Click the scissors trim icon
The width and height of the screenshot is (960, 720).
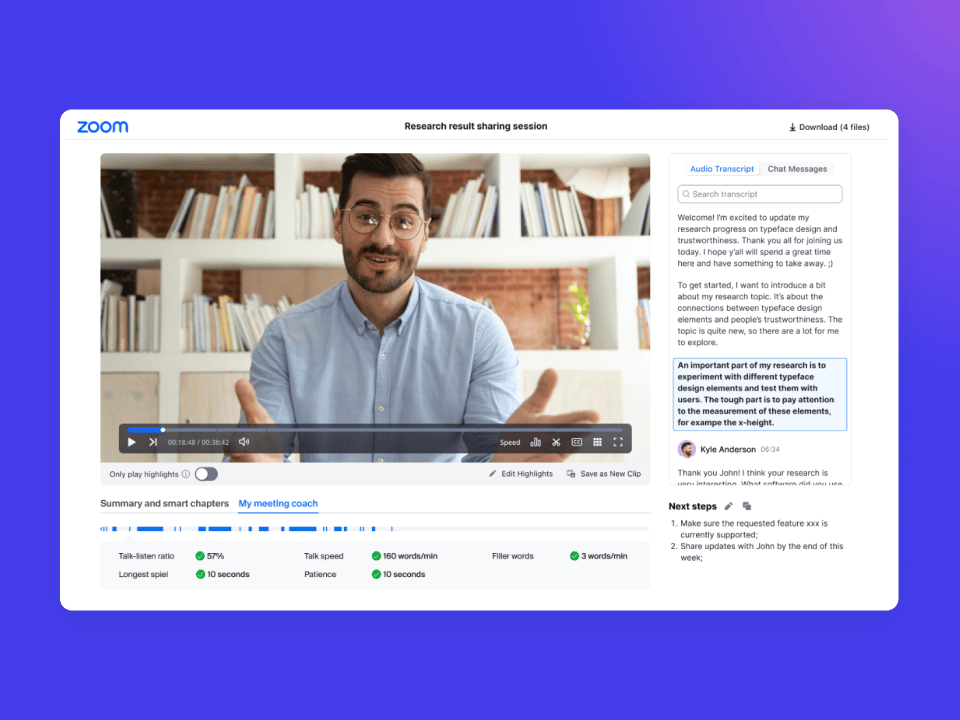(x=556, y=442)
